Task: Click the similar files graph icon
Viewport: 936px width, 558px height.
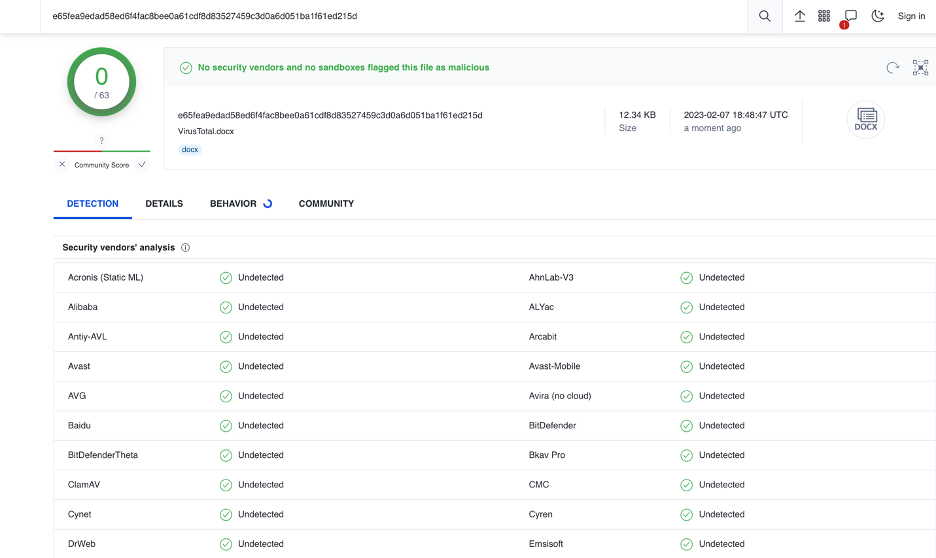Action: pyautogui.click(x=920, y=67)
